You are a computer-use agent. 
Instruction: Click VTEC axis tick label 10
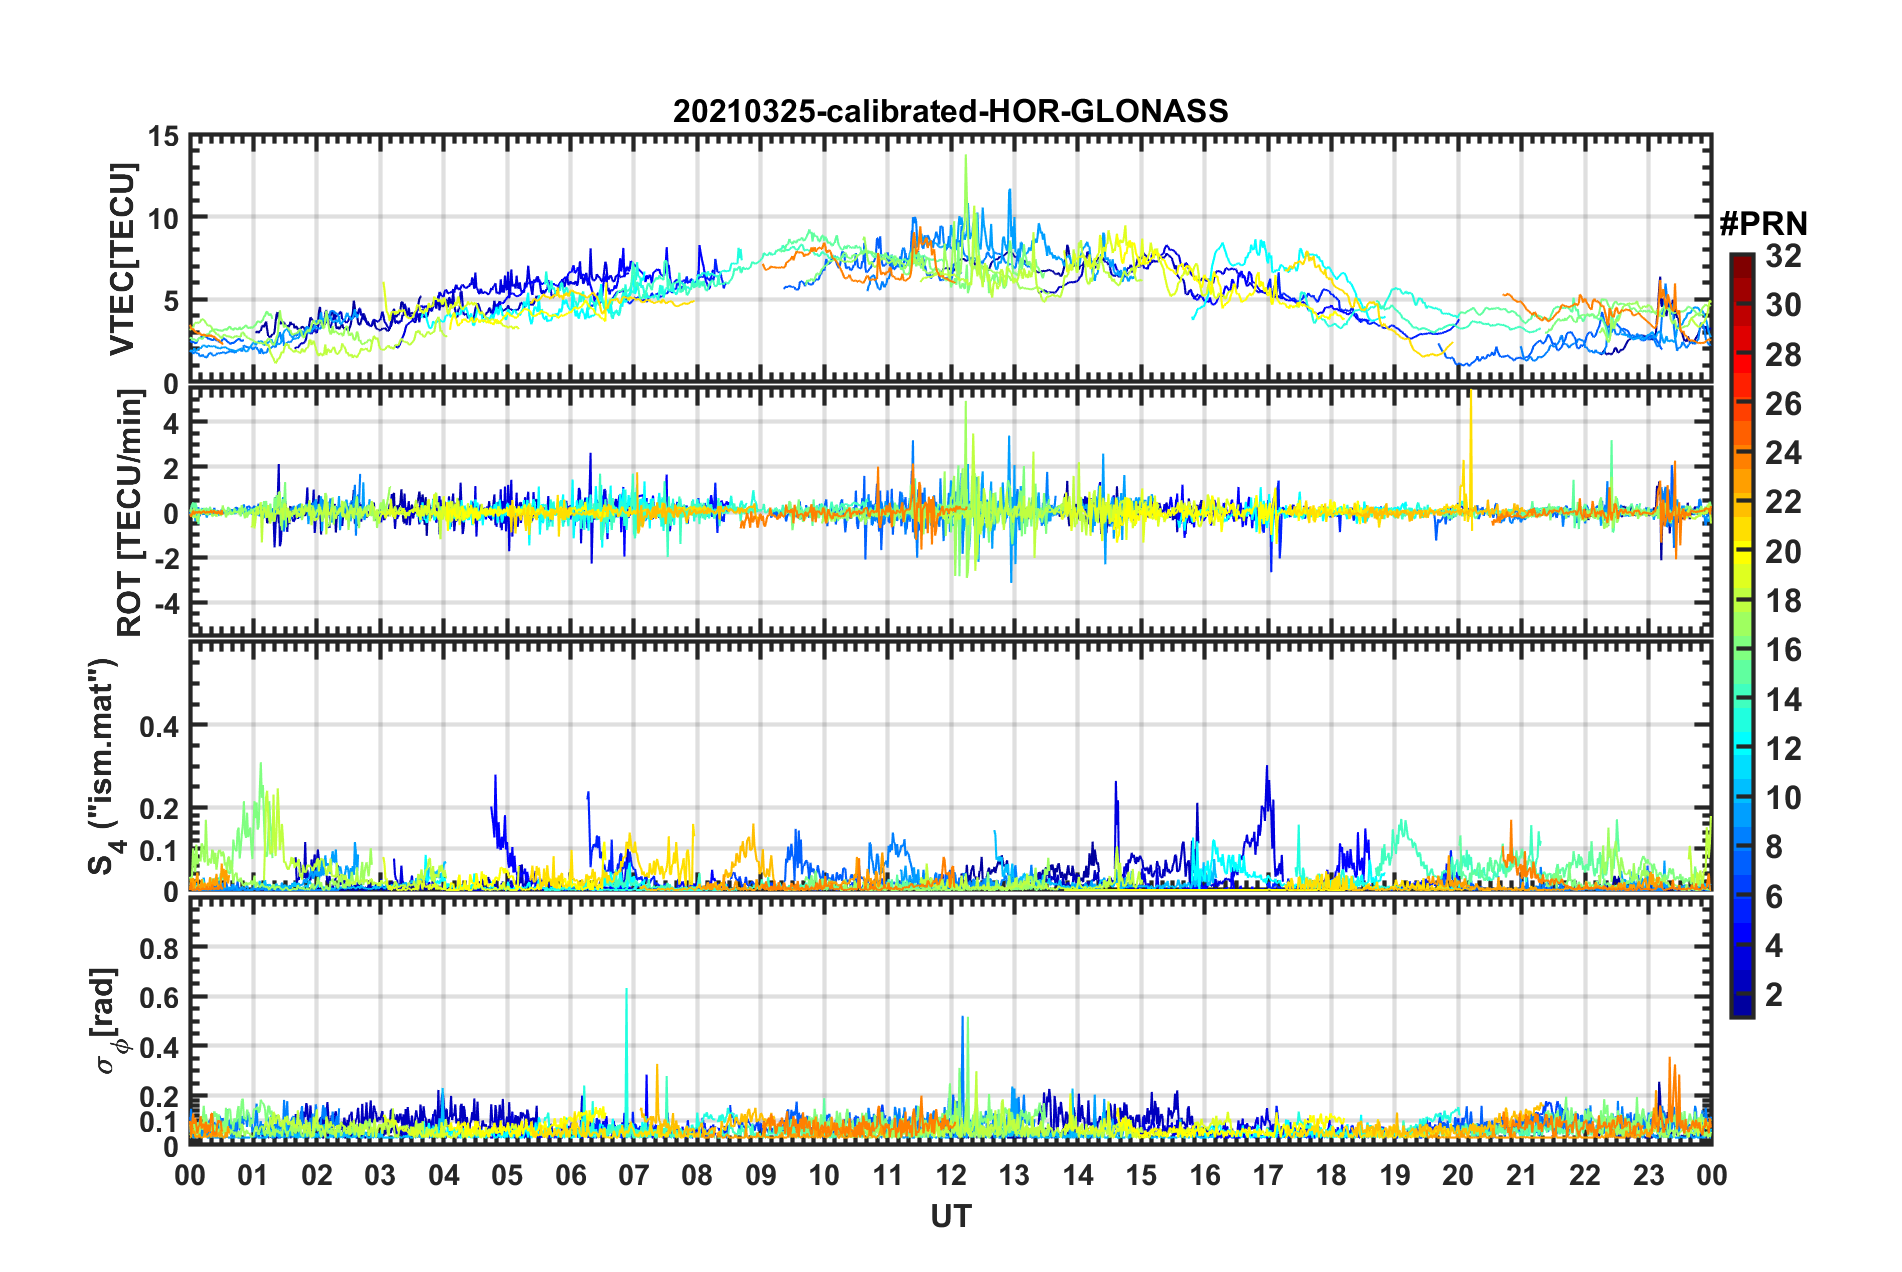(x=163, y=219)
